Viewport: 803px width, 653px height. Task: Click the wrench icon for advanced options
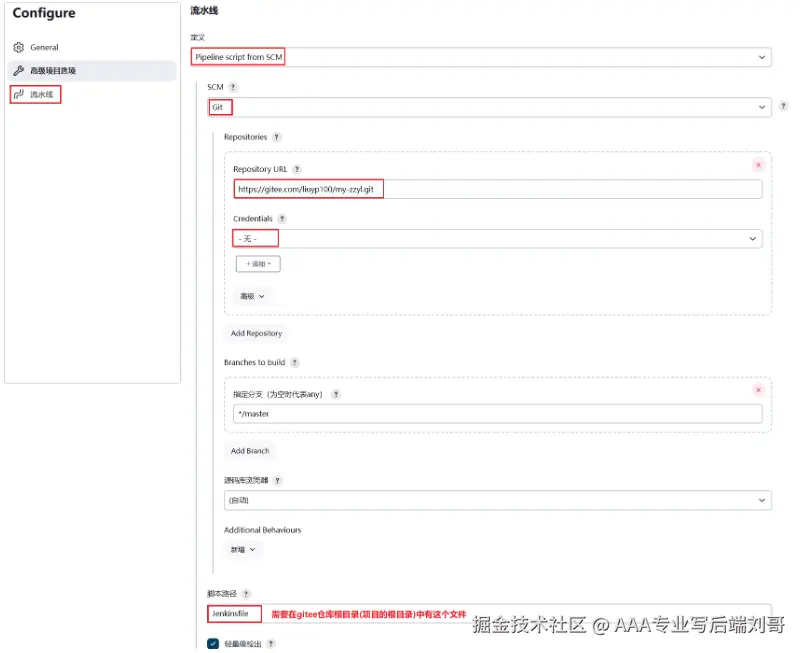click(19, 71)
